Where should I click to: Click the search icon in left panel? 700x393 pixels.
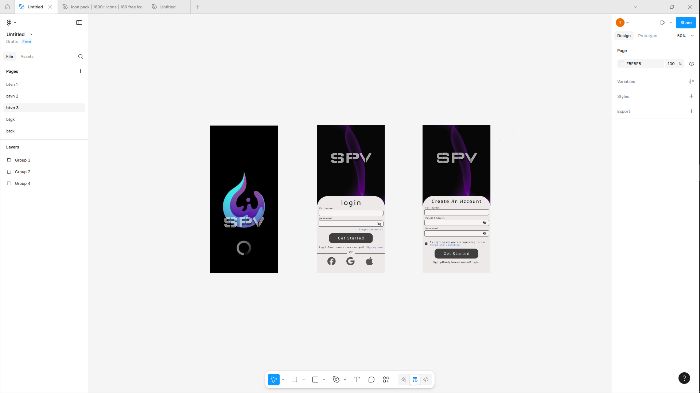point(80,57)
